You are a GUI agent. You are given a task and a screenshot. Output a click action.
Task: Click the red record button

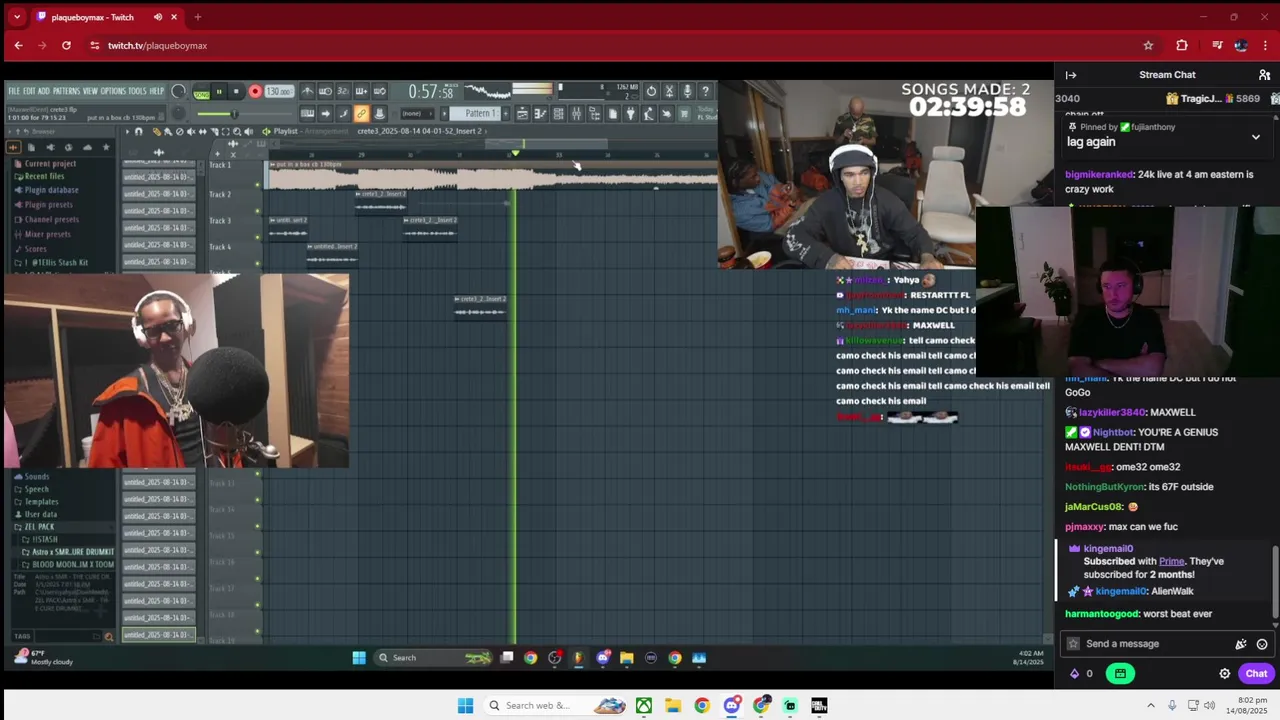[255, 92]
